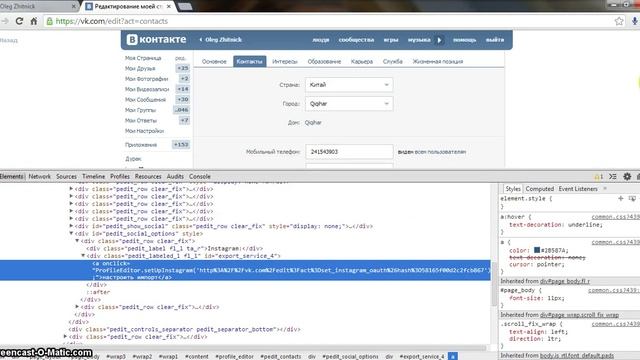Image resolution: width=640 pixels, height=360 pixels.
Task: Click the игры header link
Action: click(x=391, y=40)
